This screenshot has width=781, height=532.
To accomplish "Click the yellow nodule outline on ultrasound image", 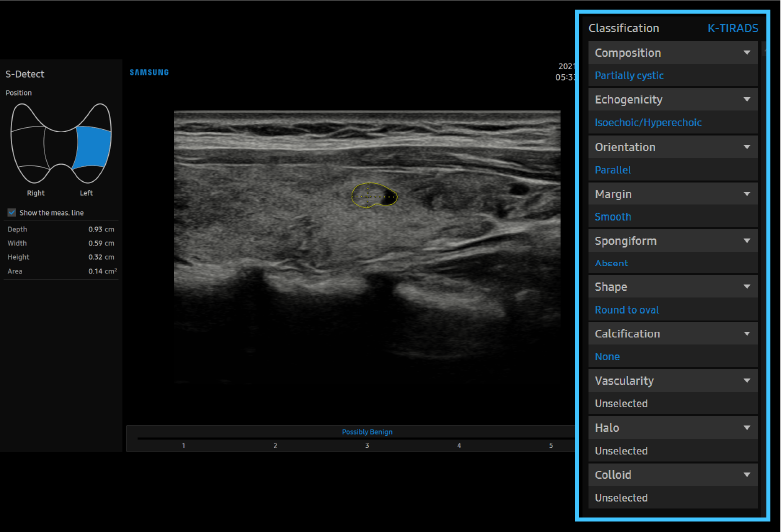I will click(374, 195).
